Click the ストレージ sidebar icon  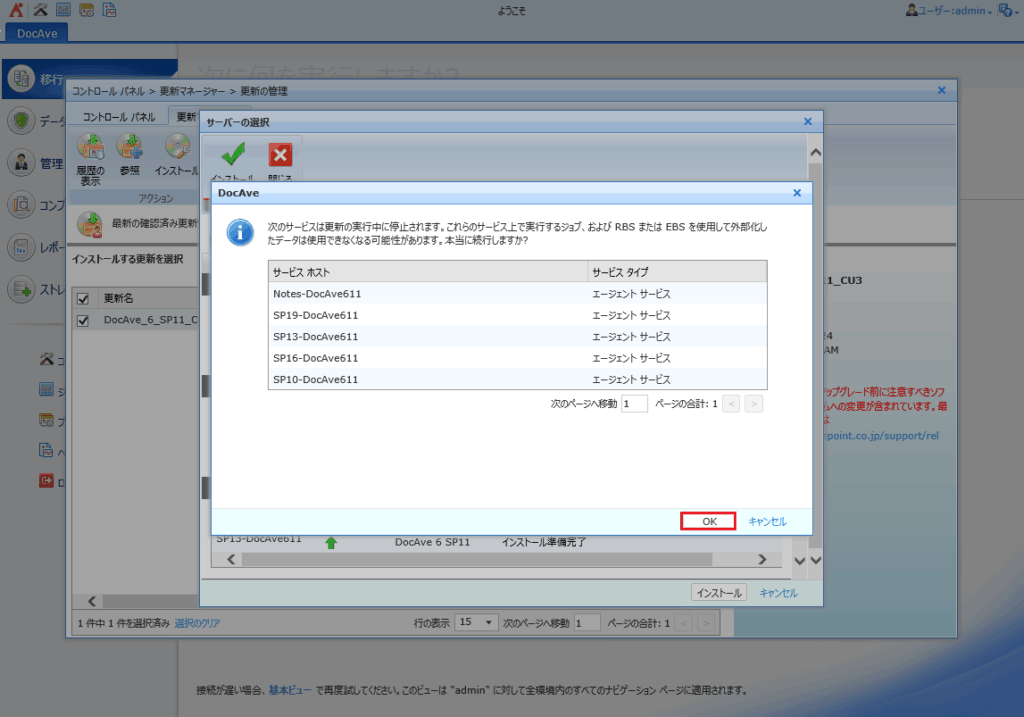pyautogui.click(x=21, y=289)
